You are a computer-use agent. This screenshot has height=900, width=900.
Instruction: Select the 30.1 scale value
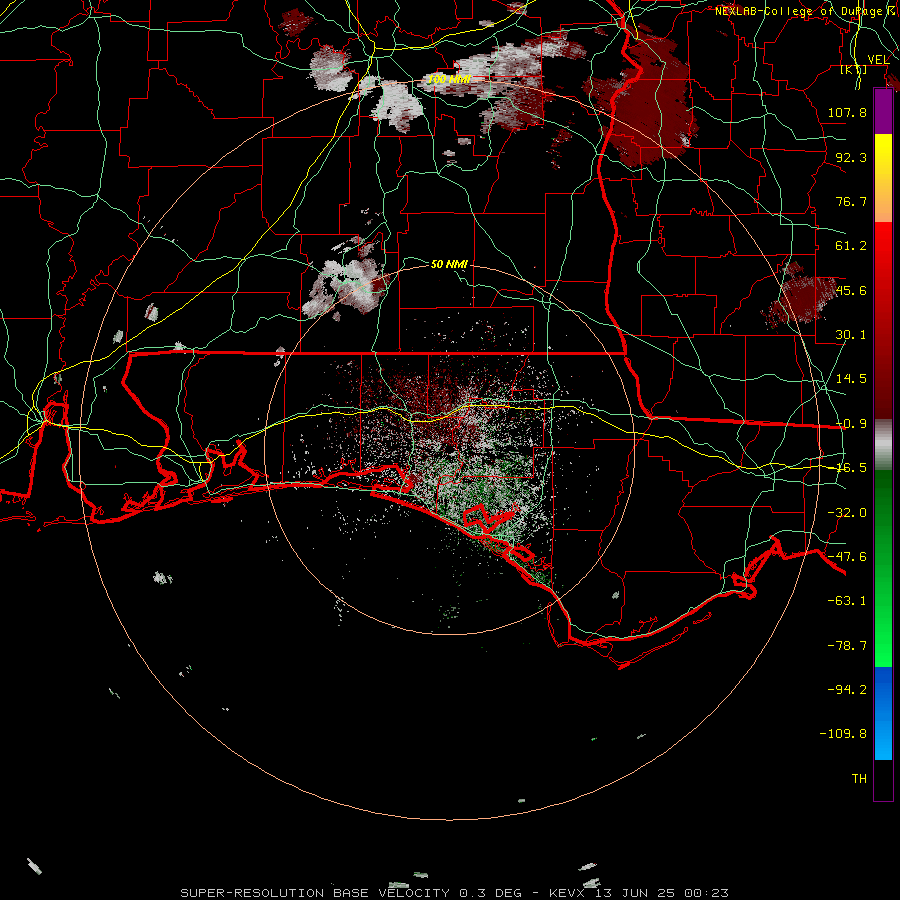pos(851,335)
